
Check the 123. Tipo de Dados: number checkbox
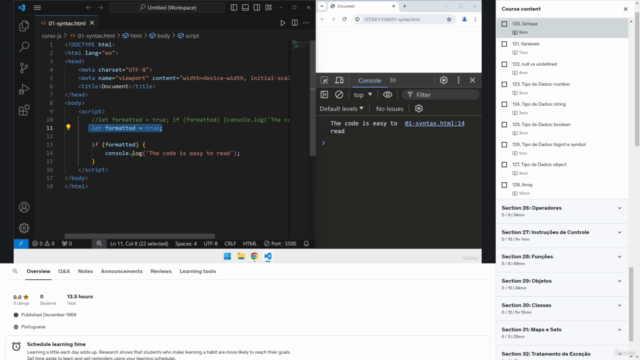tap(504, 84)
